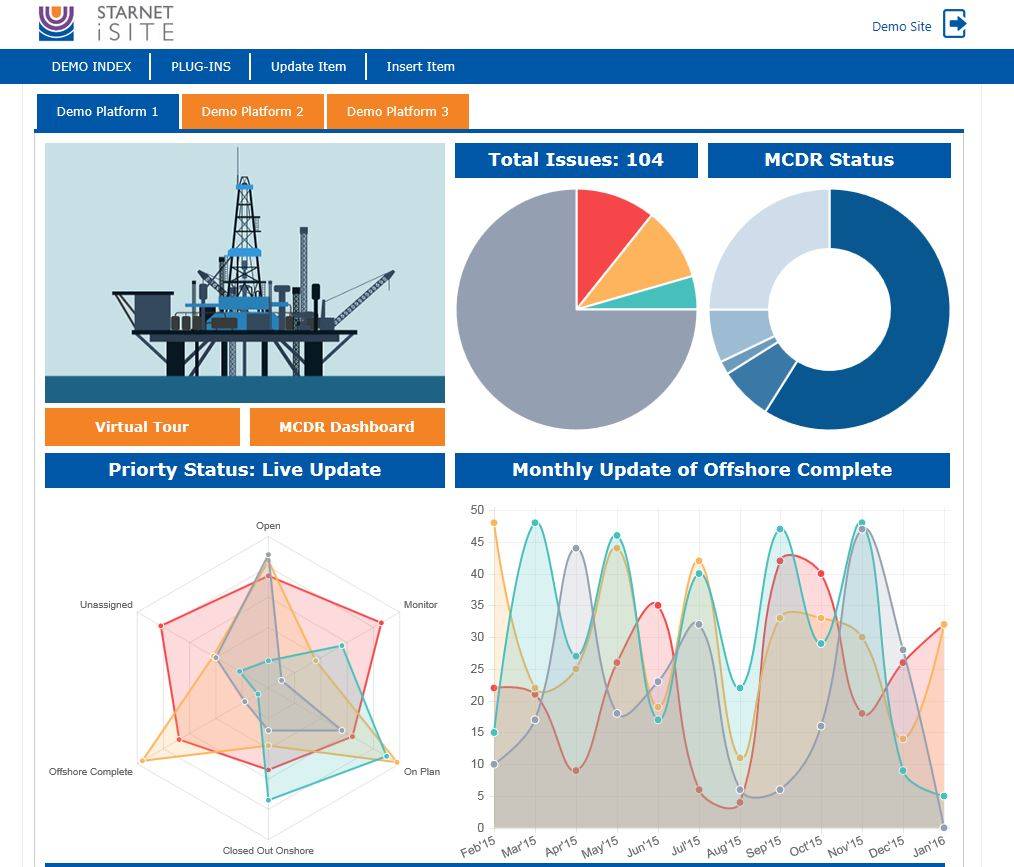Click the logout arrow icon

955,25
